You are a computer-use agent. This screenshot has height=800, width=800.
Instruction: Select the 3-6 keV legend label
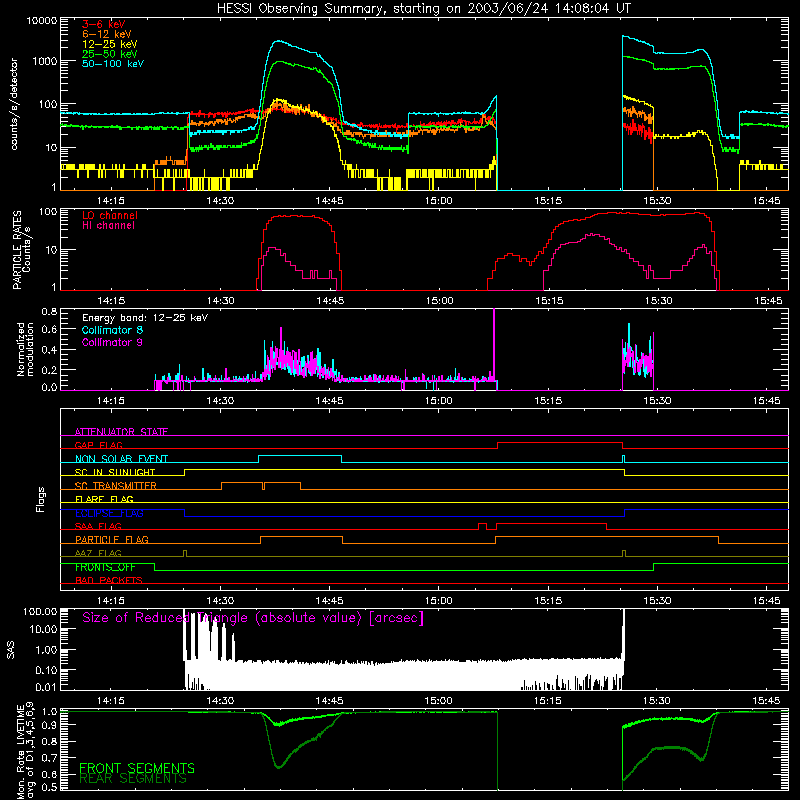(x=104, y=24)
